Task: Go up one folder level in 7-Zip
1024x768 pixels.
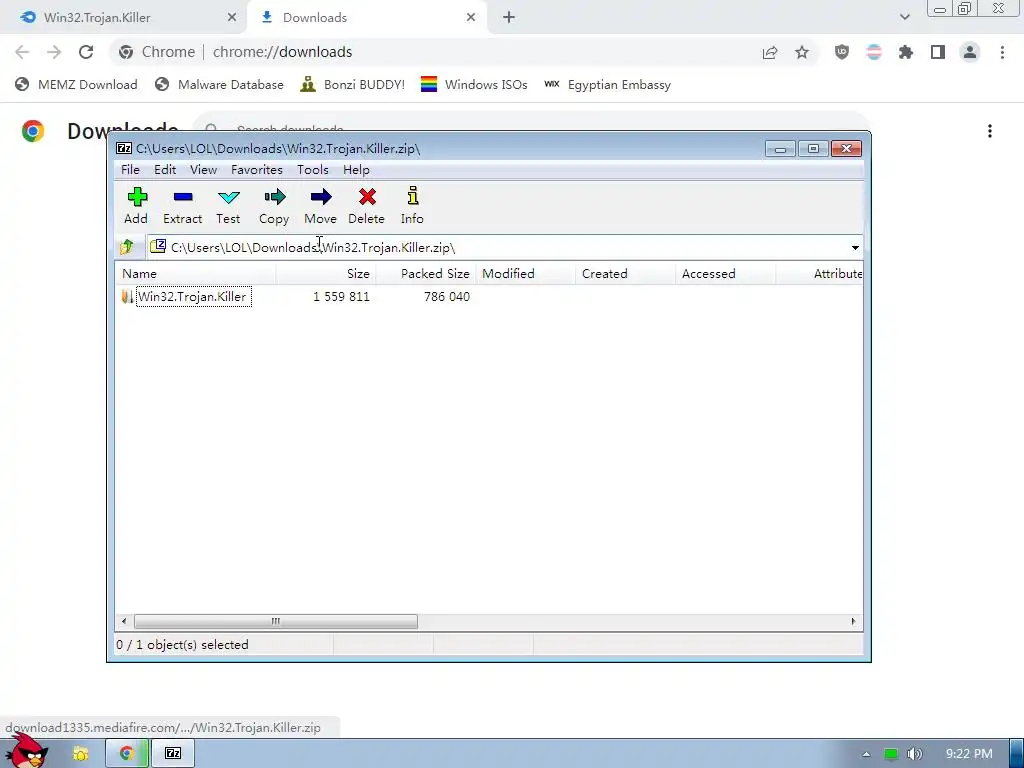Action: pyautogui.click(x=127, y=247)
